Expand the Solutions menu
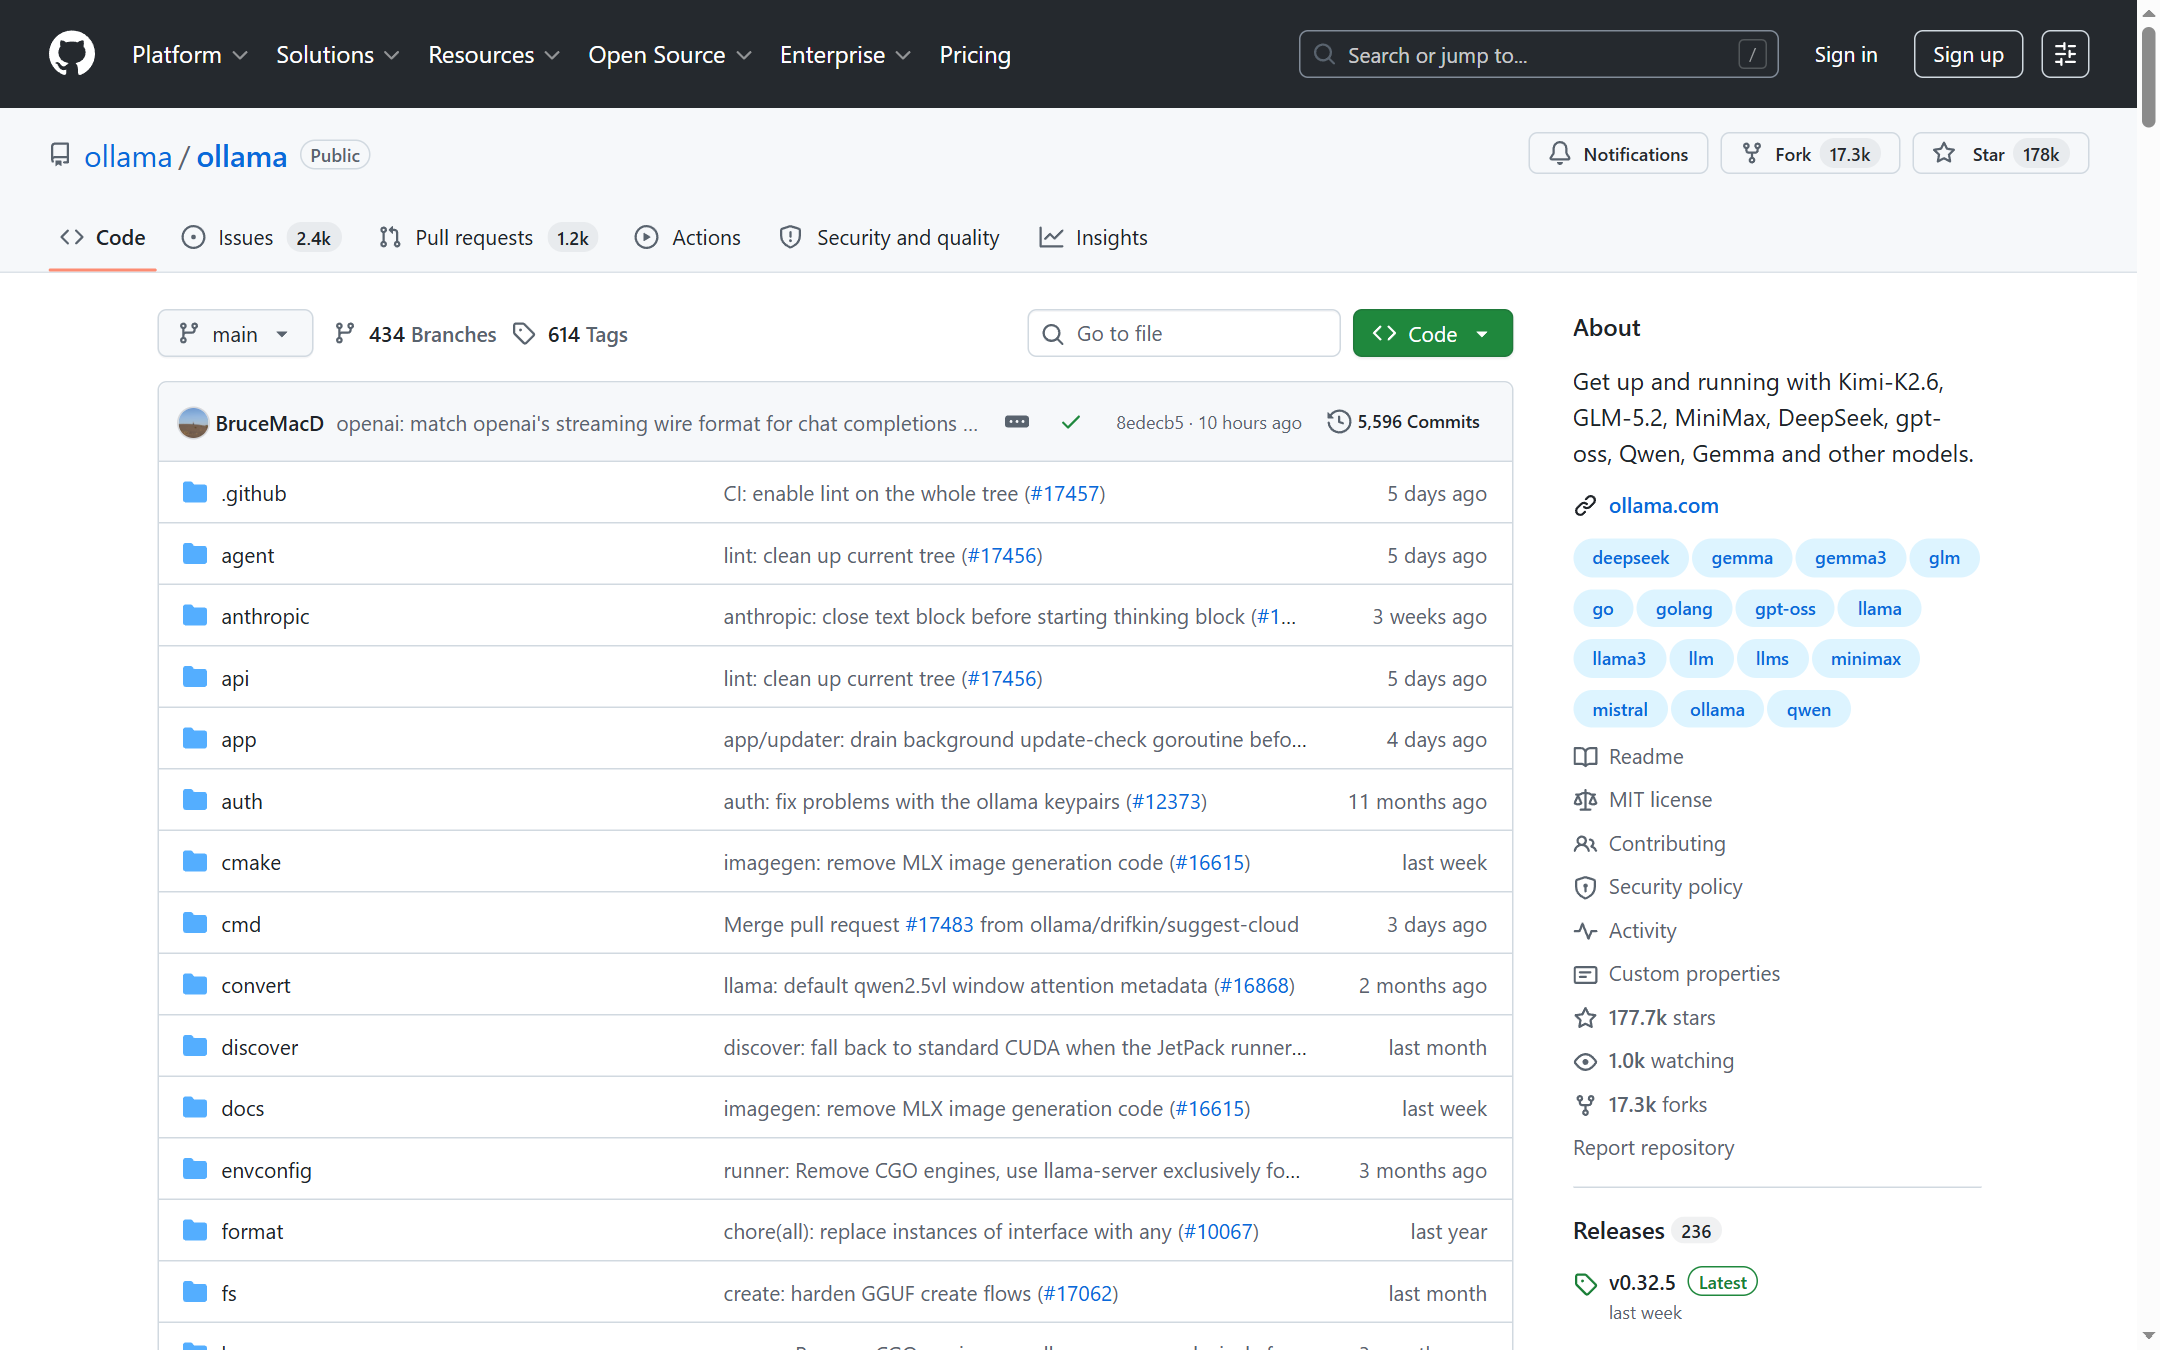The image size is (2160, 1350). pyautogui.click(x=338, y=55)
